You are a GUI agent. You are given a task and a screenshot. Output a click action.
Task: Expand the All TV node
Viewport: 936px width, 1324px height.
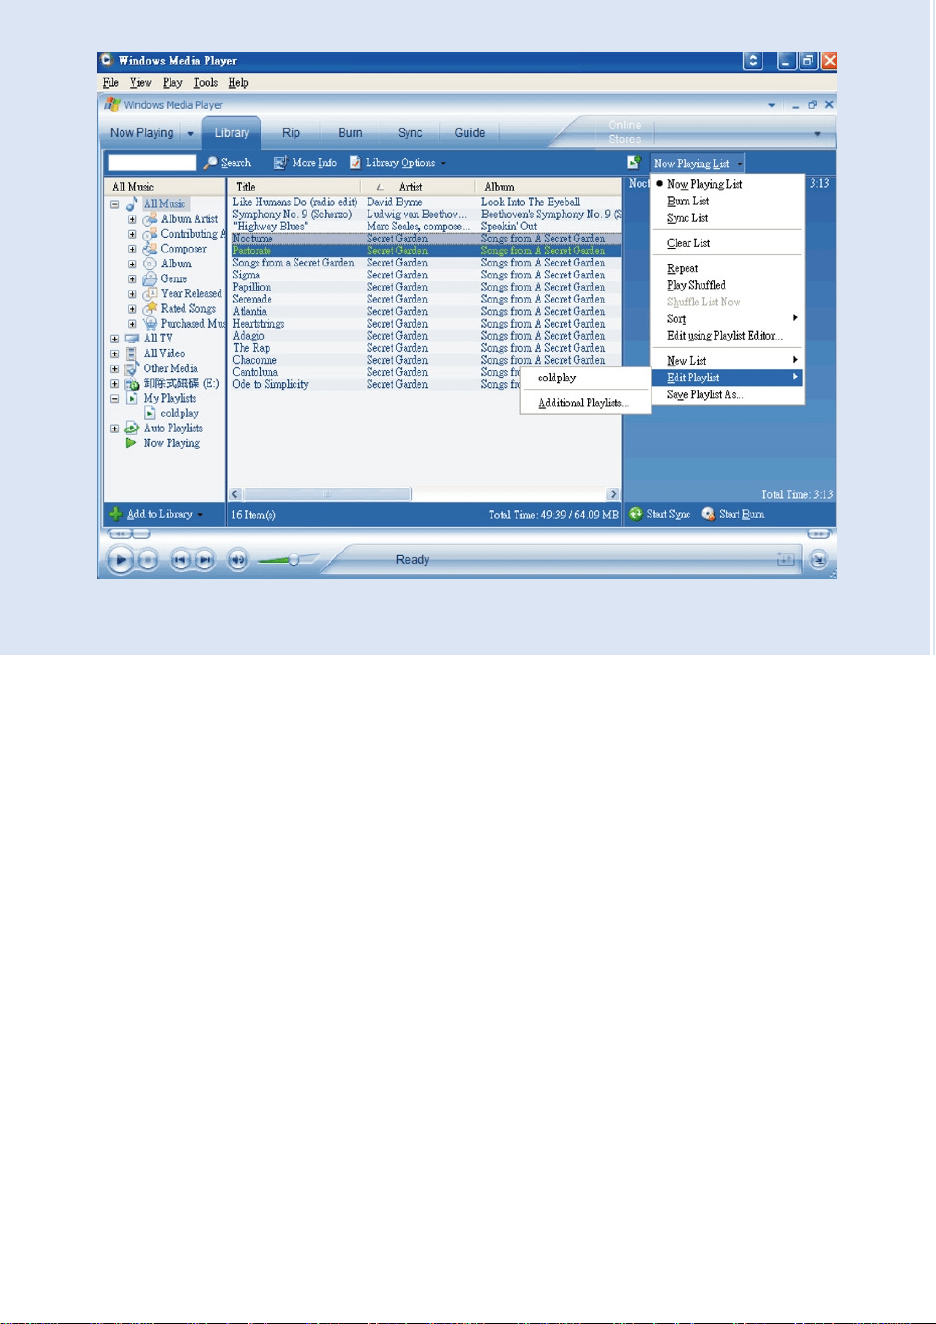click(x=115, y=339)
